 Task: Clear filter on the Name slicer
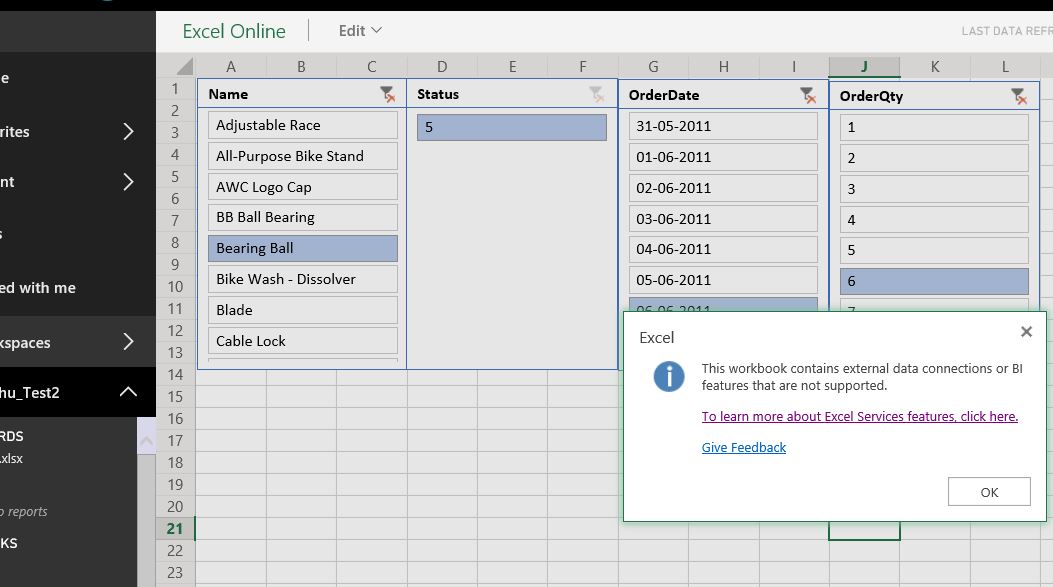(387, 94)
